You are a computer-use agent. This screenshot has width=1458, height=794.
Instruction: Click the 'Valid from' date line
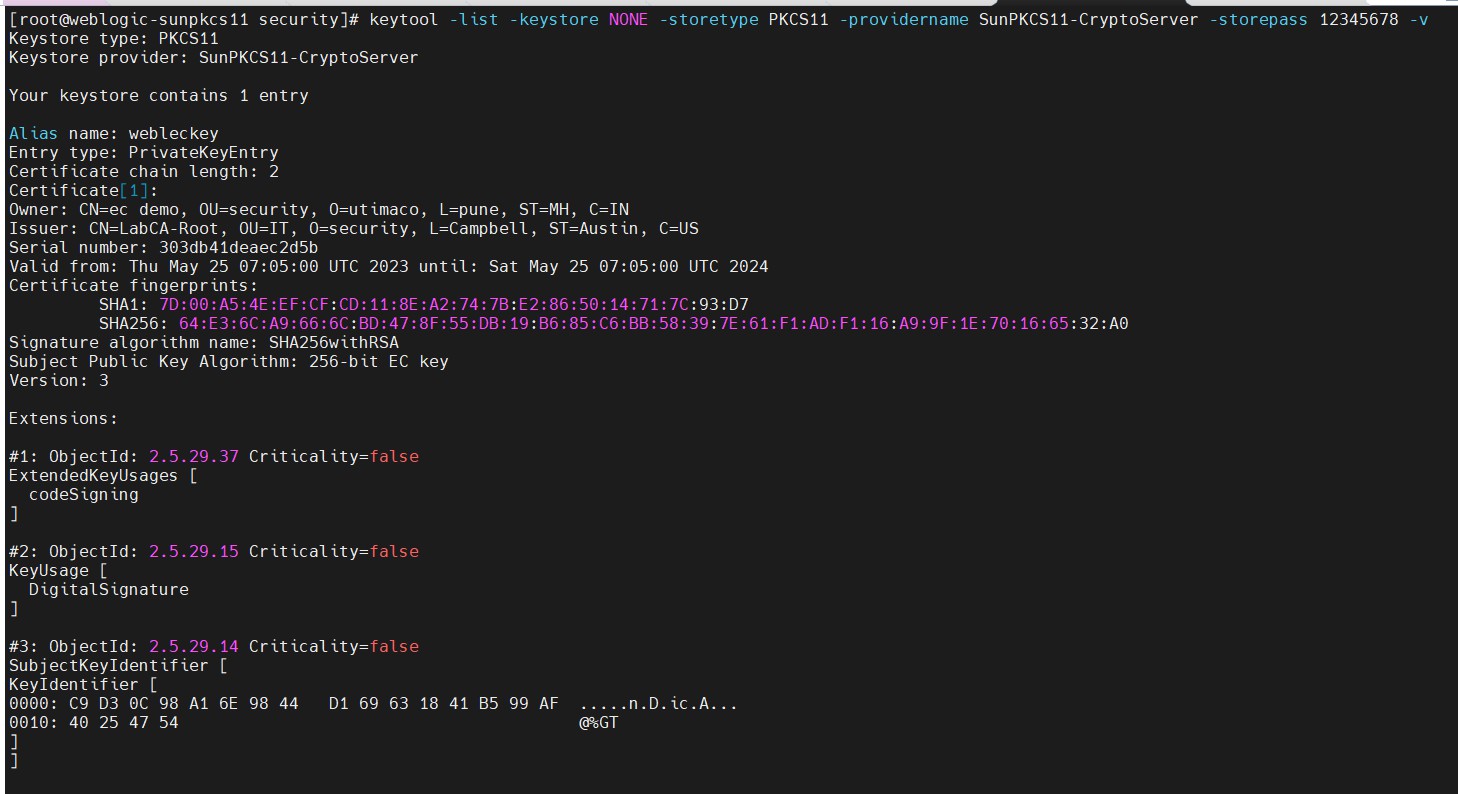pos(388,267)
